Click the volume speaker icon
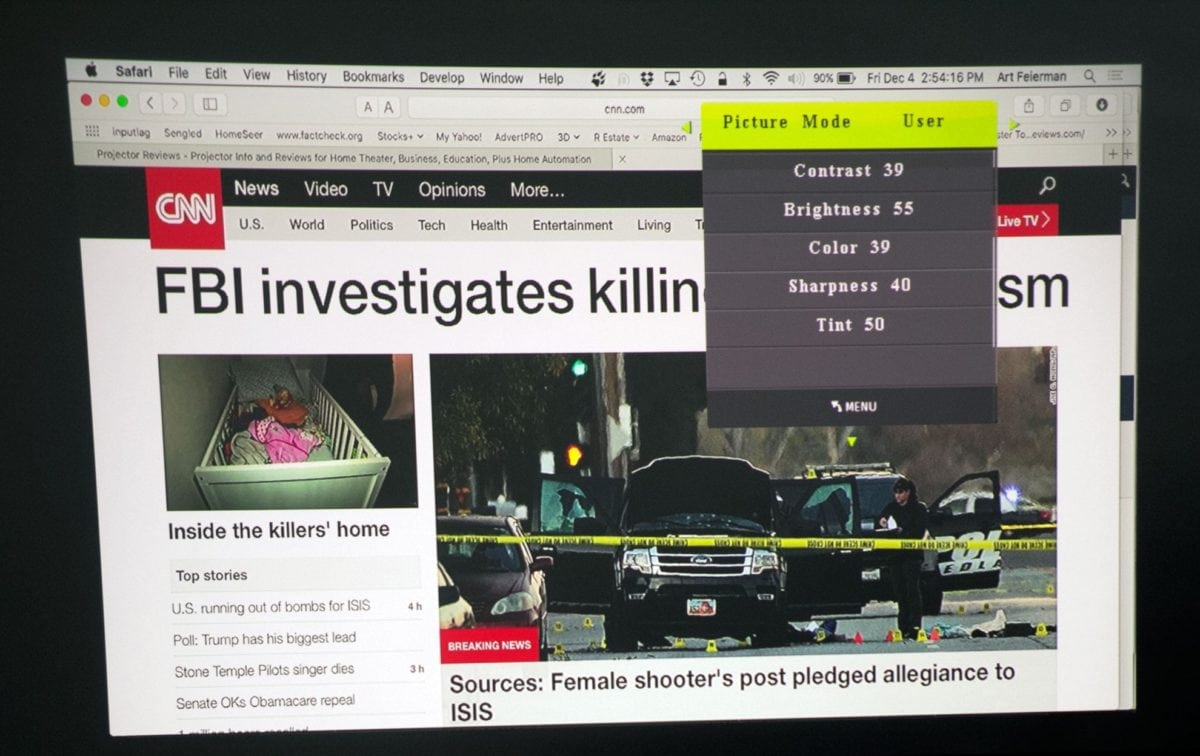The height and width of the screenshot is (756, 1200). pyautogui.click(x=796, y=78)
